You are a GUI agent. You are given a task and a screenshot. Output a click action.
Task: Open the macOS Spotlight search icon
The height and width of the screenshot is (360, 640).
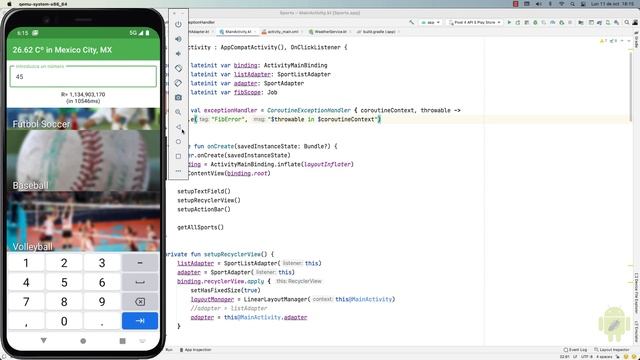(x=572, y=4)
